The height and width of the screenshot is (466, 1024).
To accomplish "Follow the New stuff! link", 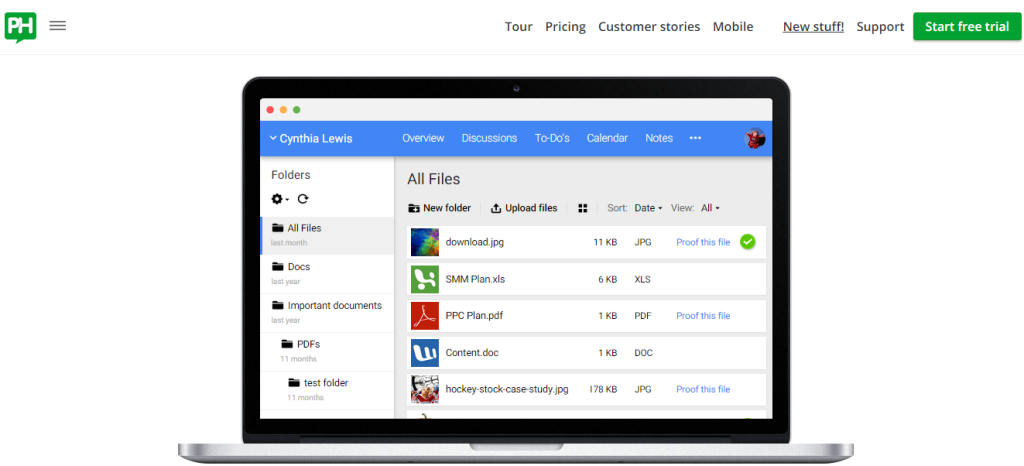I will click(x=814, y=27).
